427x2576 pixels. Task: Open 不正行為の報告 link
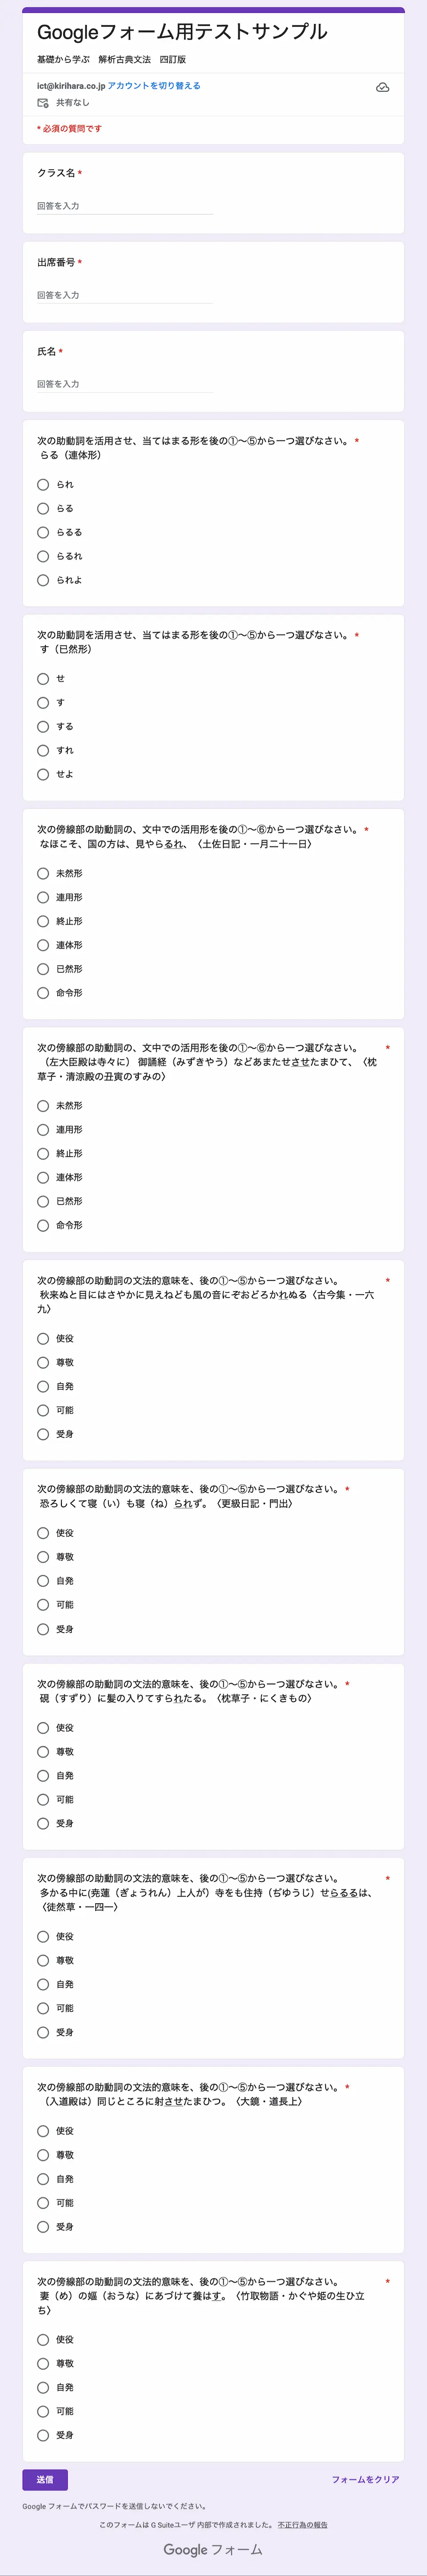tap(302, 2525)
